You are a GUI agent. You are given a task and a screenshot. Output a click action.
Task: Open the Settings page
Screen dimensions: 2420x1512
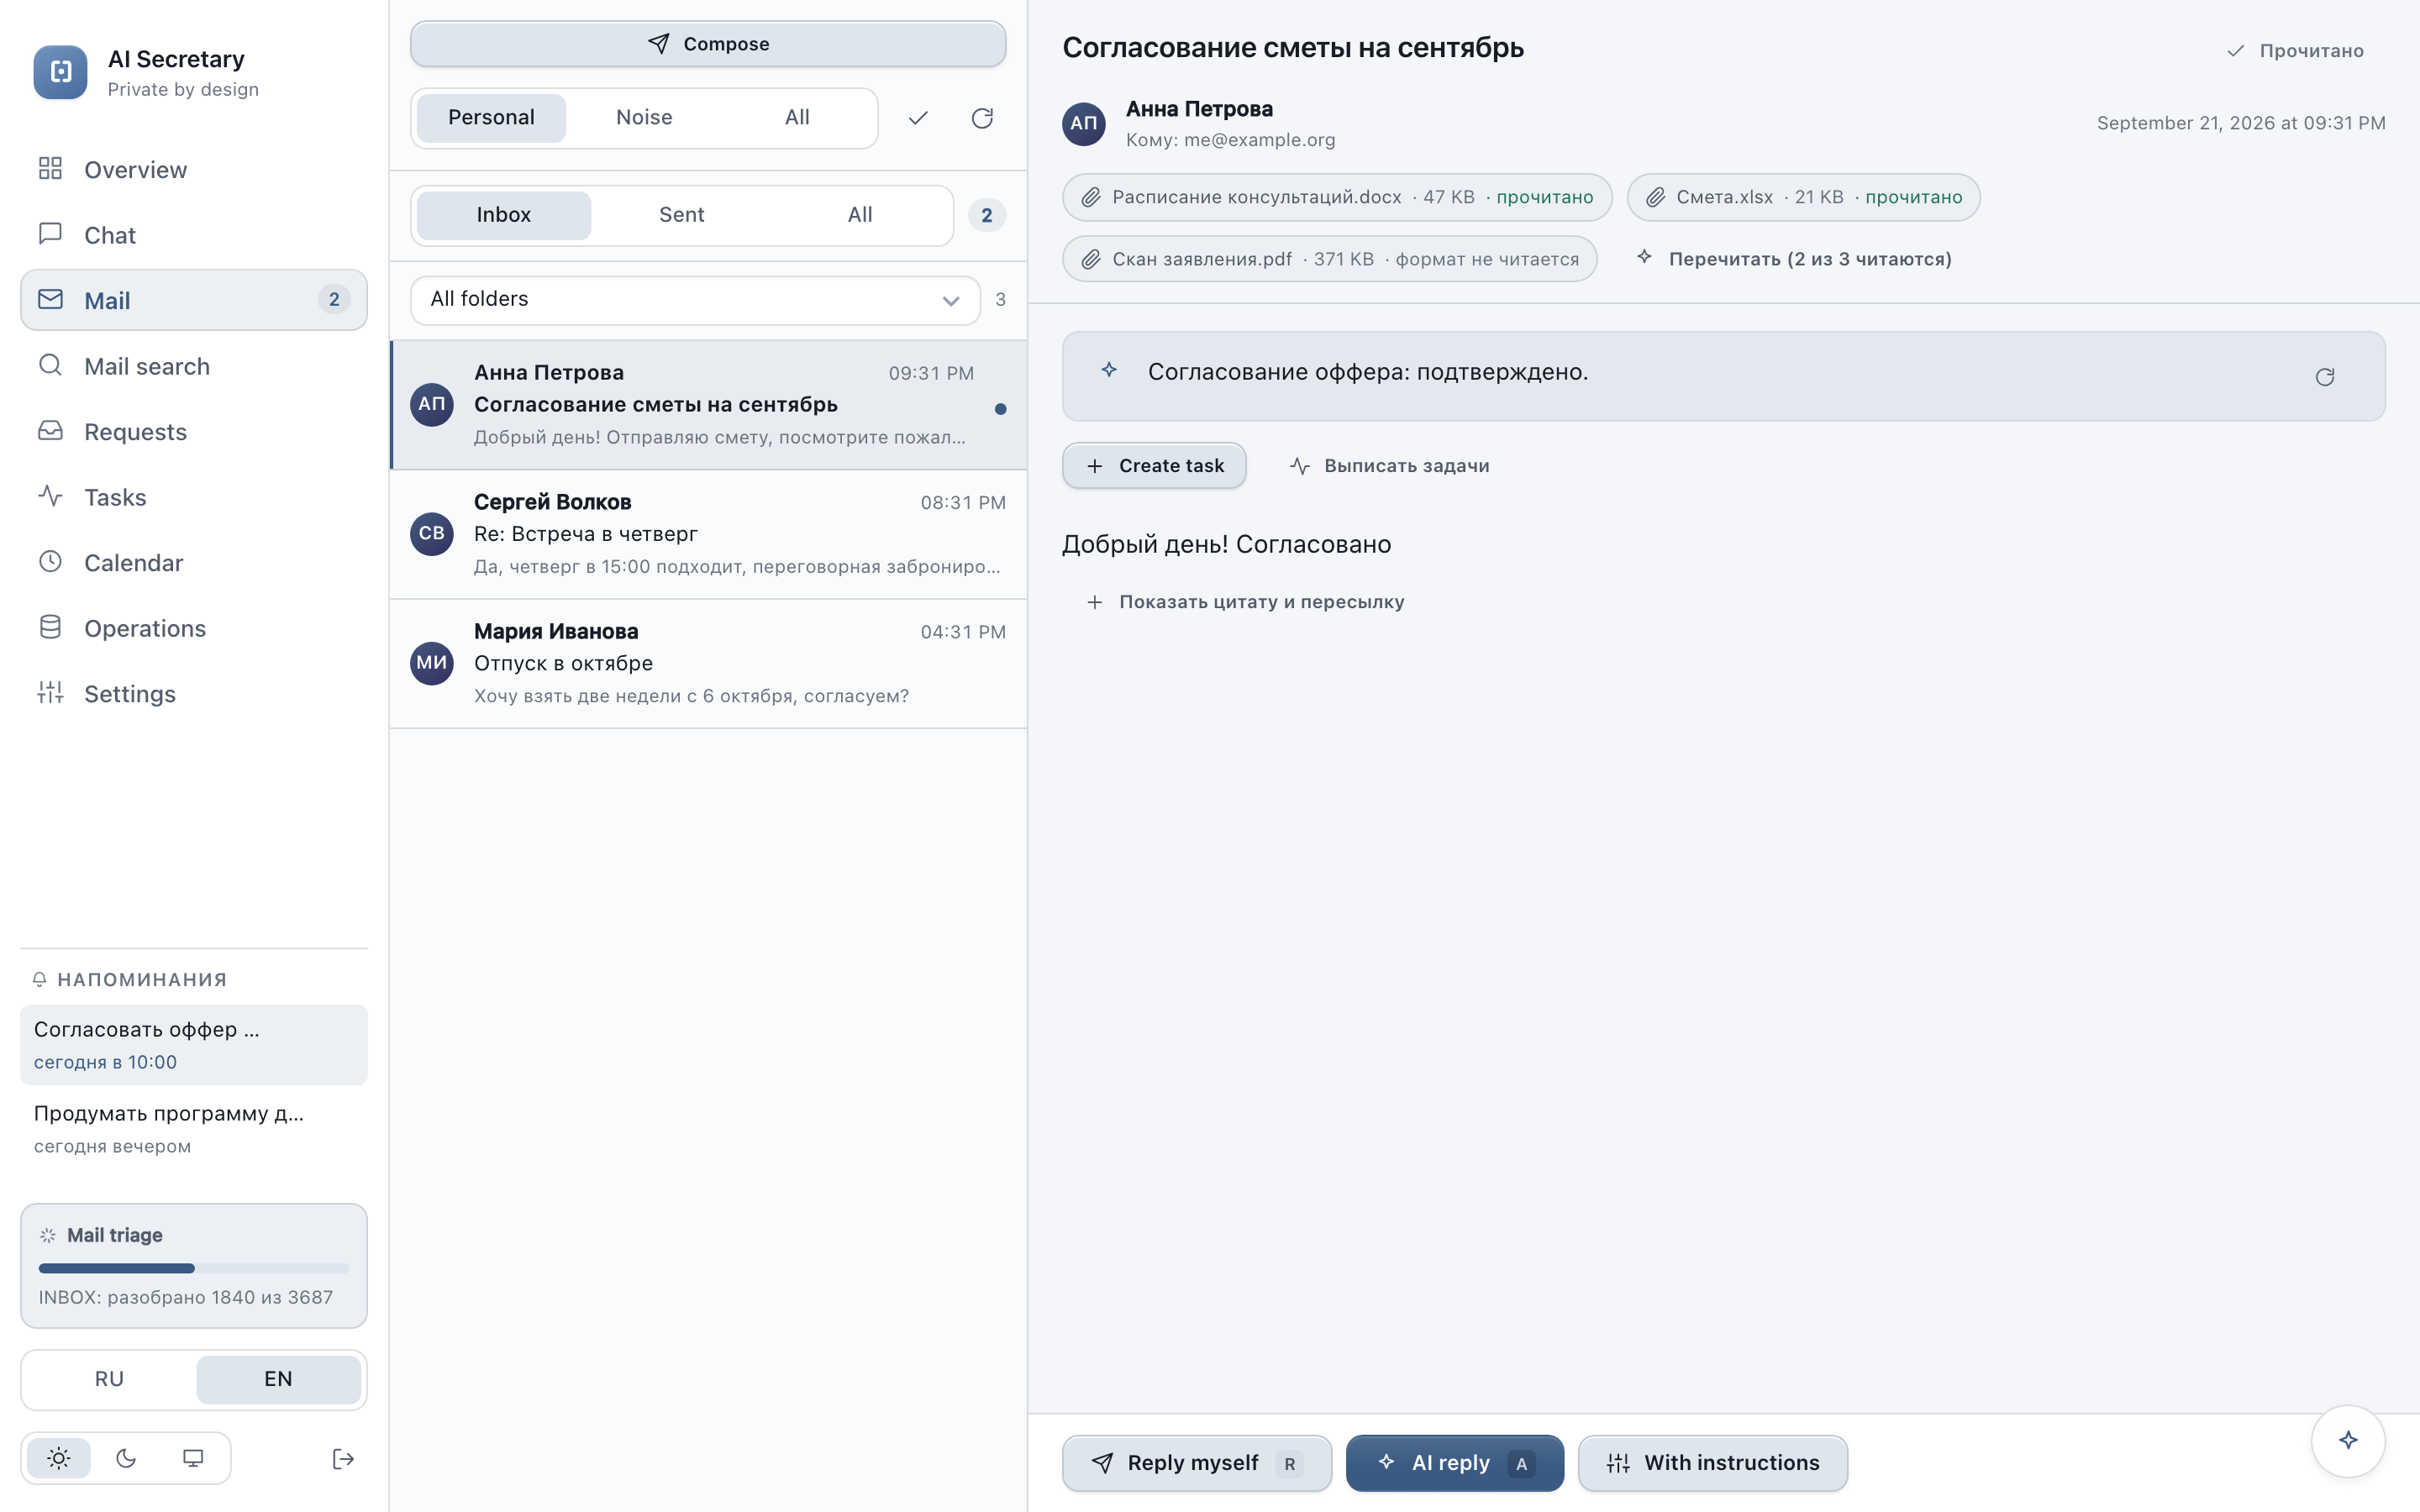(194, 693)
